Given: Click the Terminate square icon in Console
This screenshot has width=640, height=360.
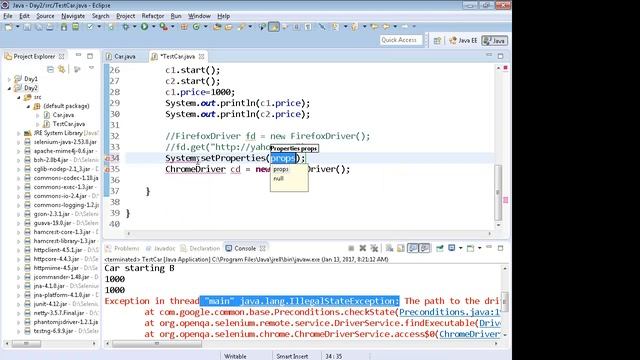Looking at the screenshot, I should point(351,248).
